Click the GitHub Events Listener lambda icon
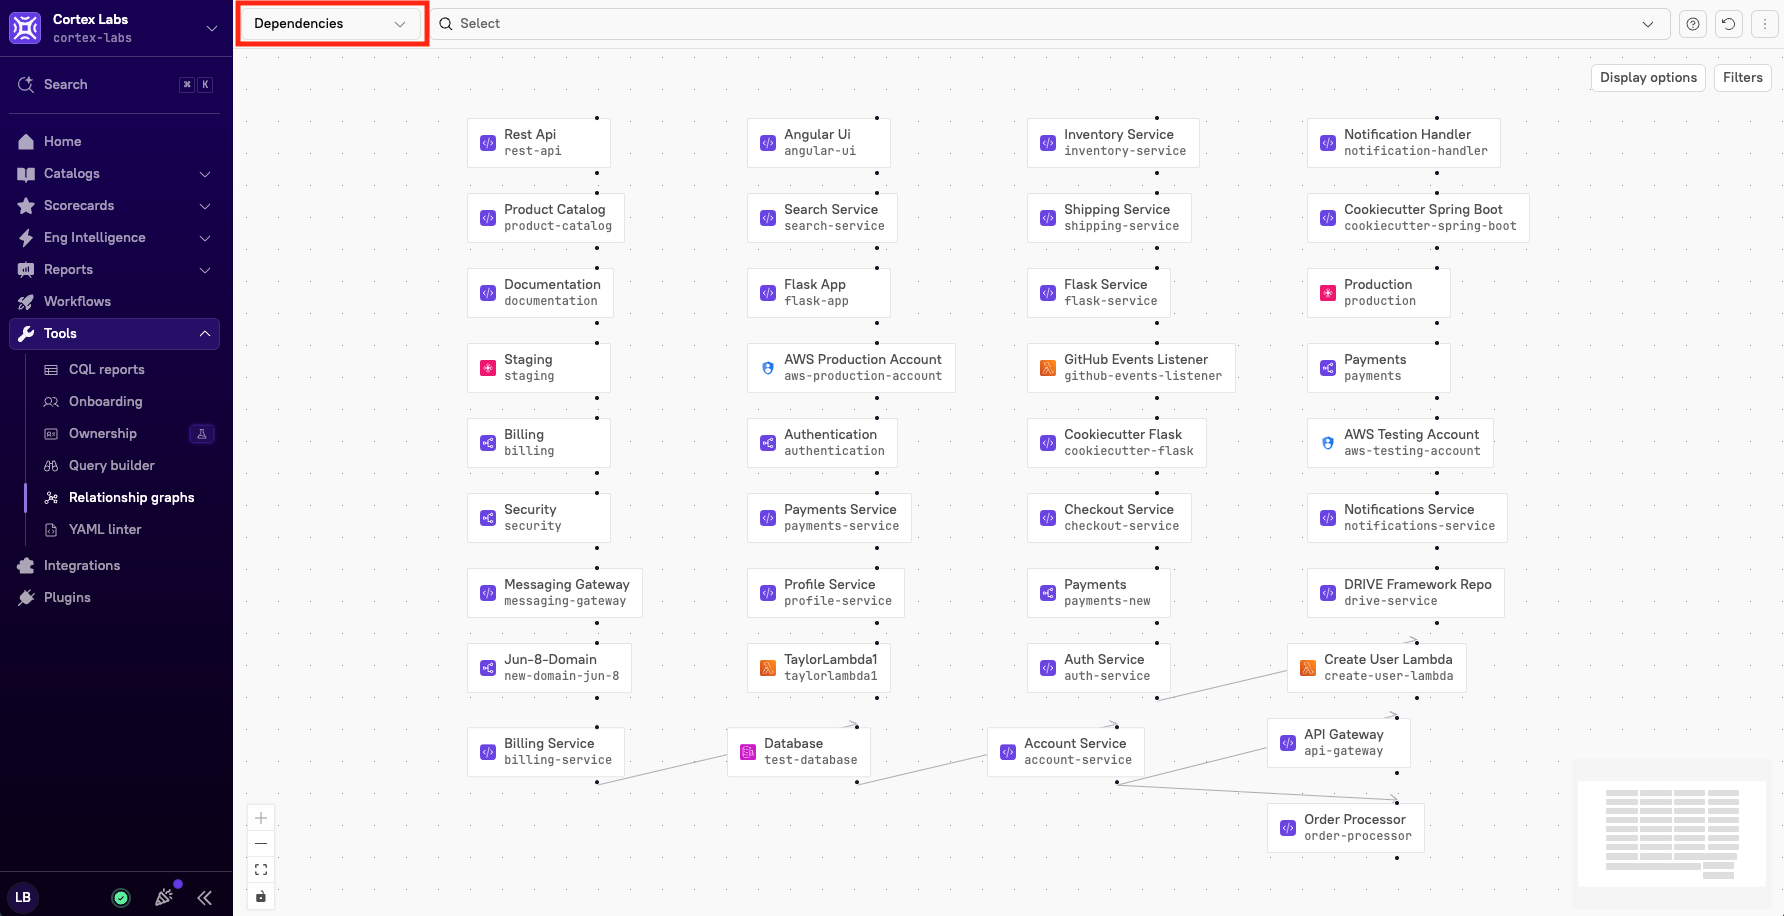Viewport: 1784px width, 916px height. 1048,368
